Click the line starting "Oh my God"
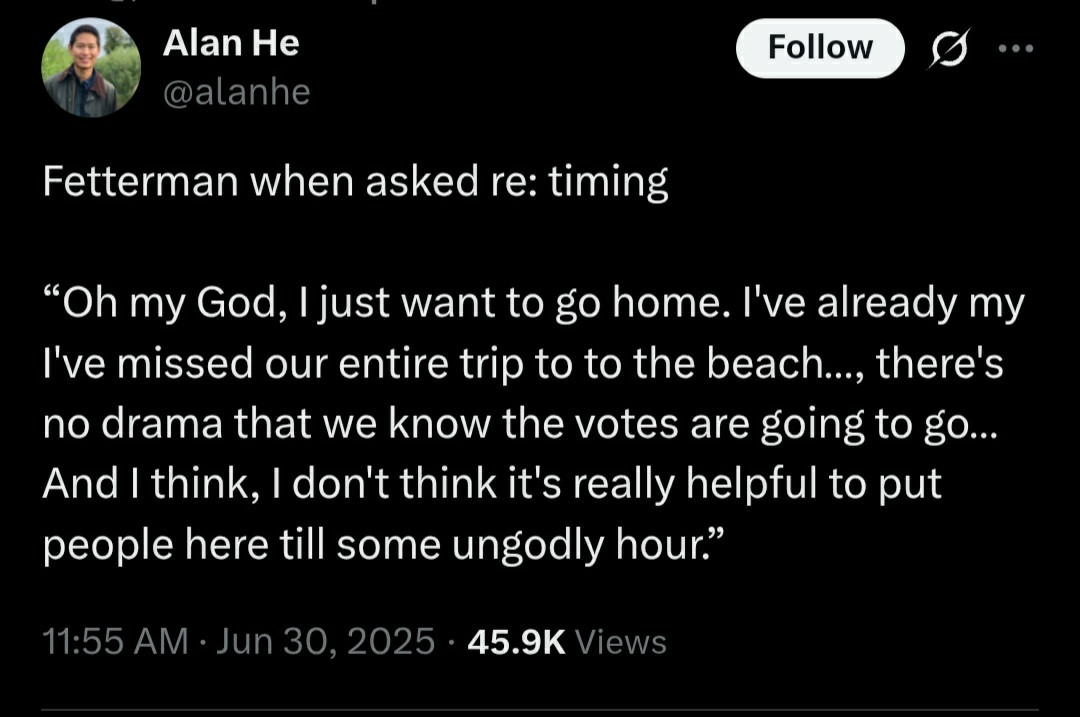Viewport: 1080px width, 717px height. point(534,304)
